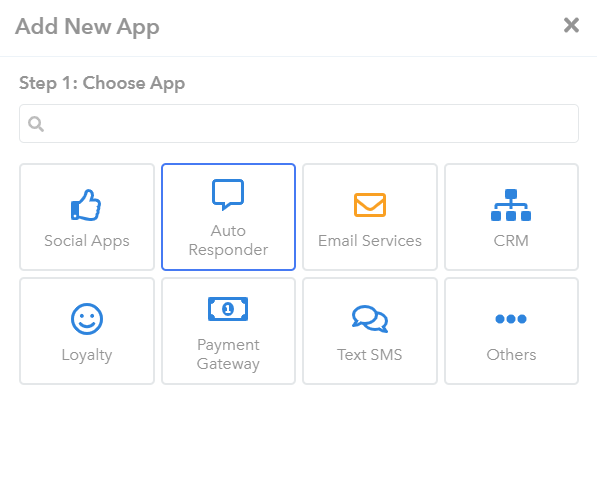This screenshot has width=597, height=494.
Task: Select the Auto Responder speech bubble icon
Action: [x=228, y=195]
